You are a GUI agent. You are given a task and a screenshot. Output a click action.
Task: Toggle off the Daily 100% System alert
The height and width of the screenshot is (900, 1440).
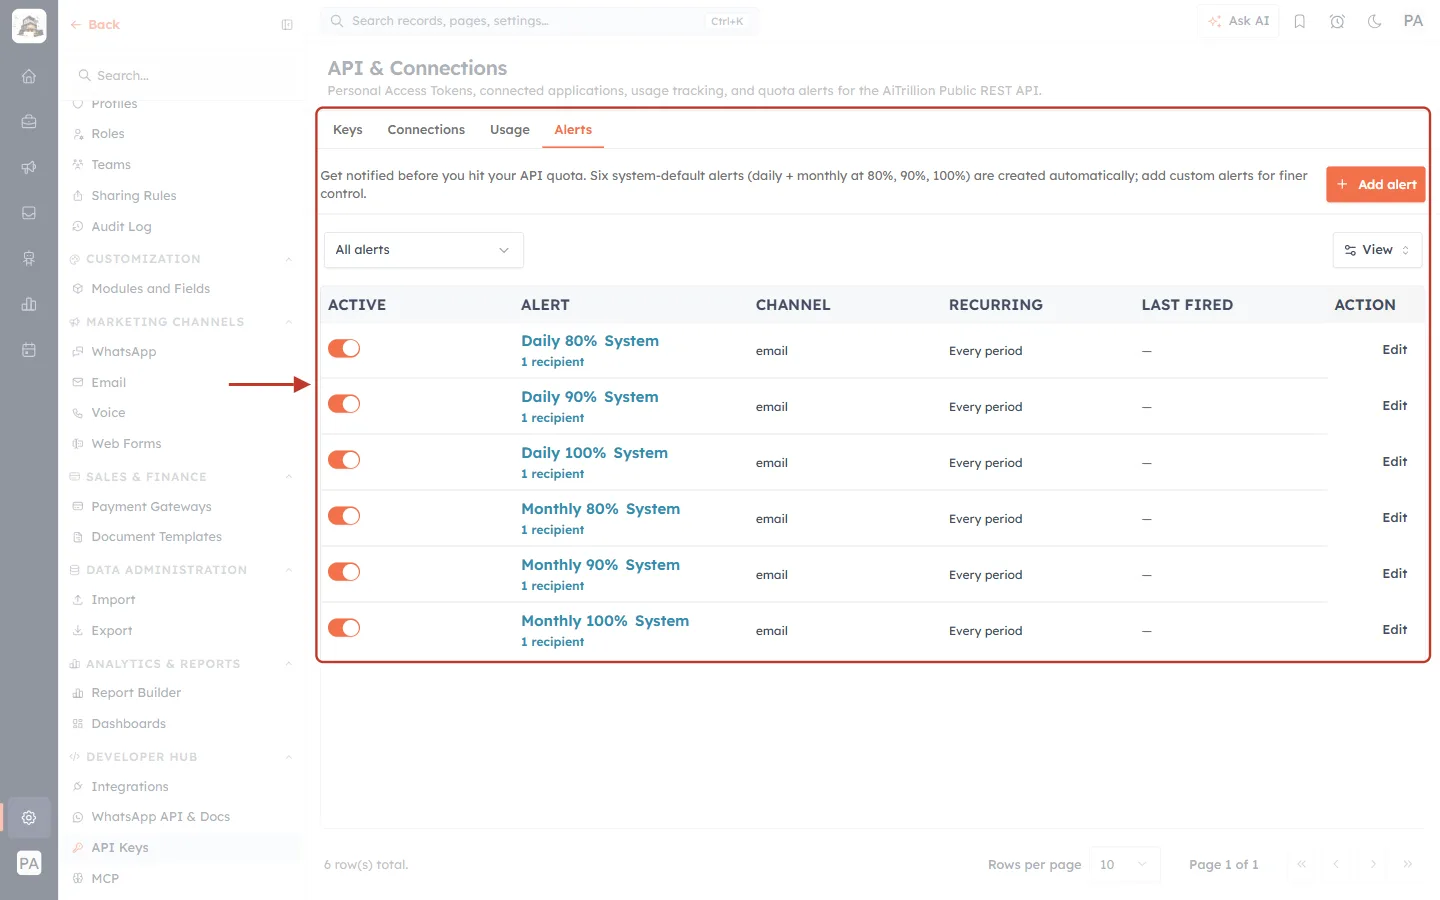(x=344, y=460)
